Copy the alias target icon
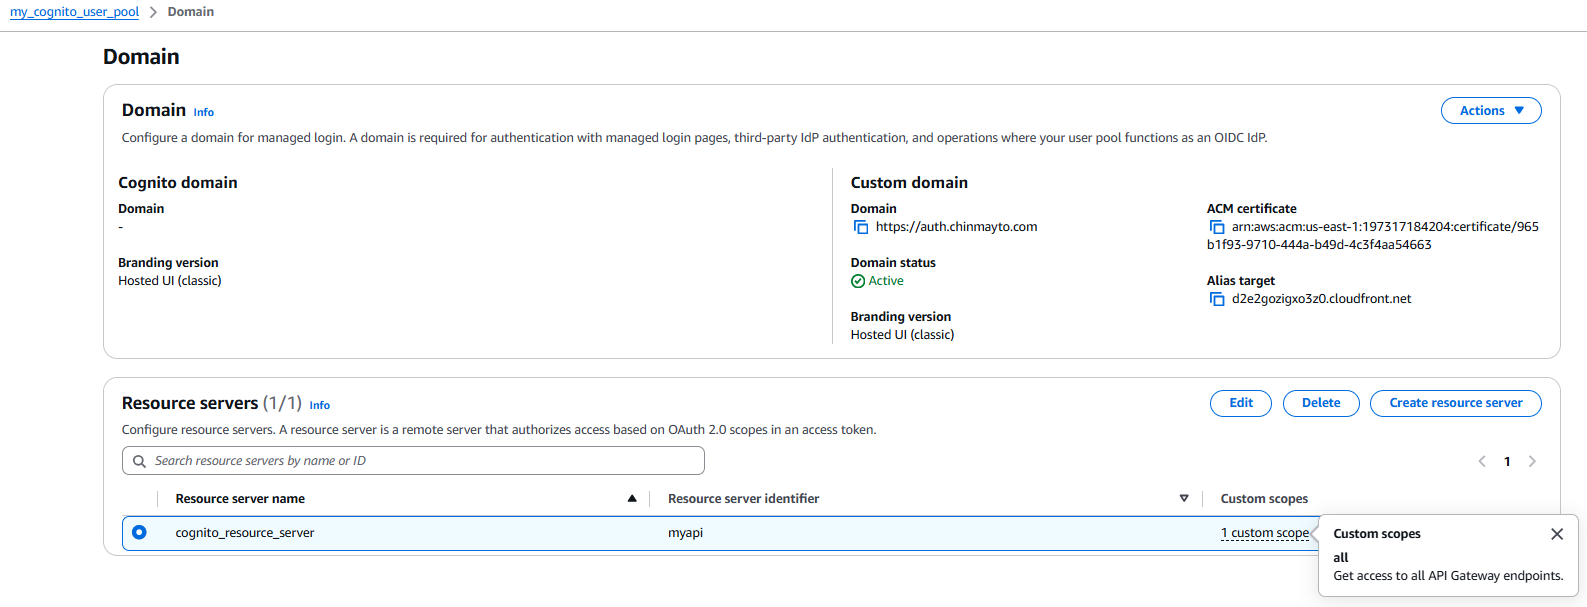The width and height of the screenshot is (1587, 607). coord(1216,299)
